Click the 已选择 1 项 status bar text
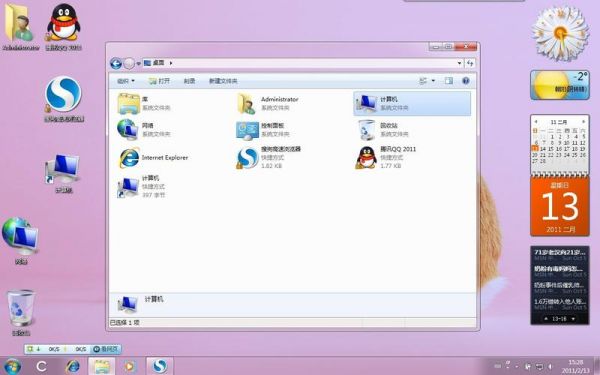 (125, 323)
